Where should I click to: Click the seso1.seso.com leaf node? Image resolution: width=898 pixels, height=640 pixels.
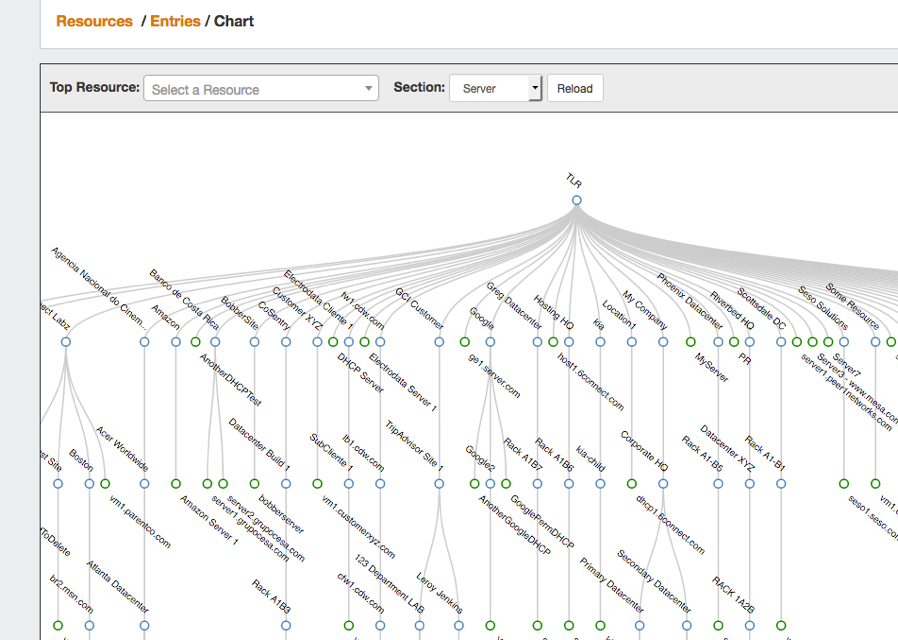844,484
